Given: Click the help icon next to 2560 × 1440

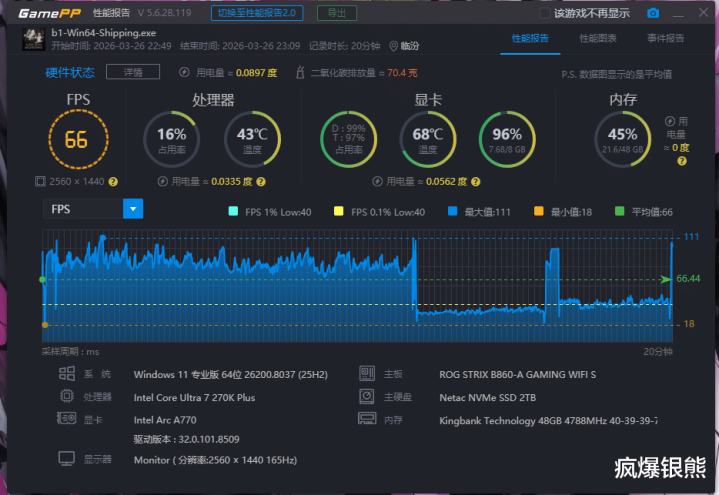Looking at the screenshot, I should 113,182.
